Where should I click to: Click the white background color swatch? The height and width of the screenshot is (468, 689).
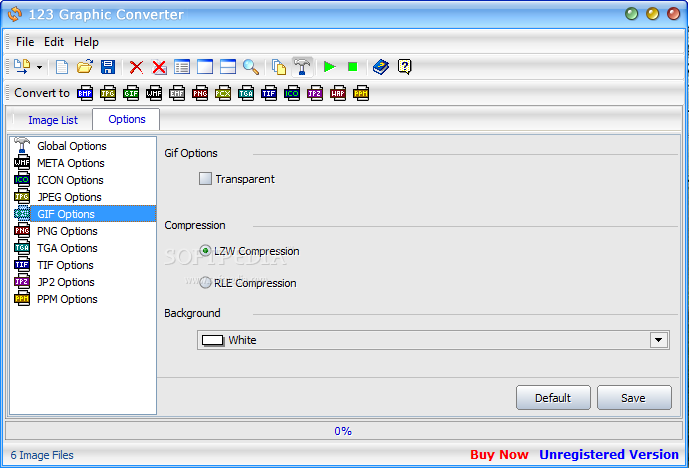point(213,340)
